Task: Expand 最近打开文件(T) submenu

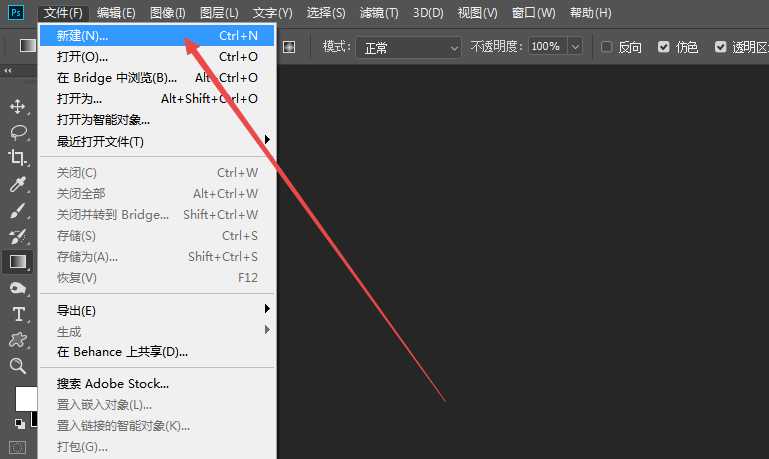Action: (x=156, y=141)
